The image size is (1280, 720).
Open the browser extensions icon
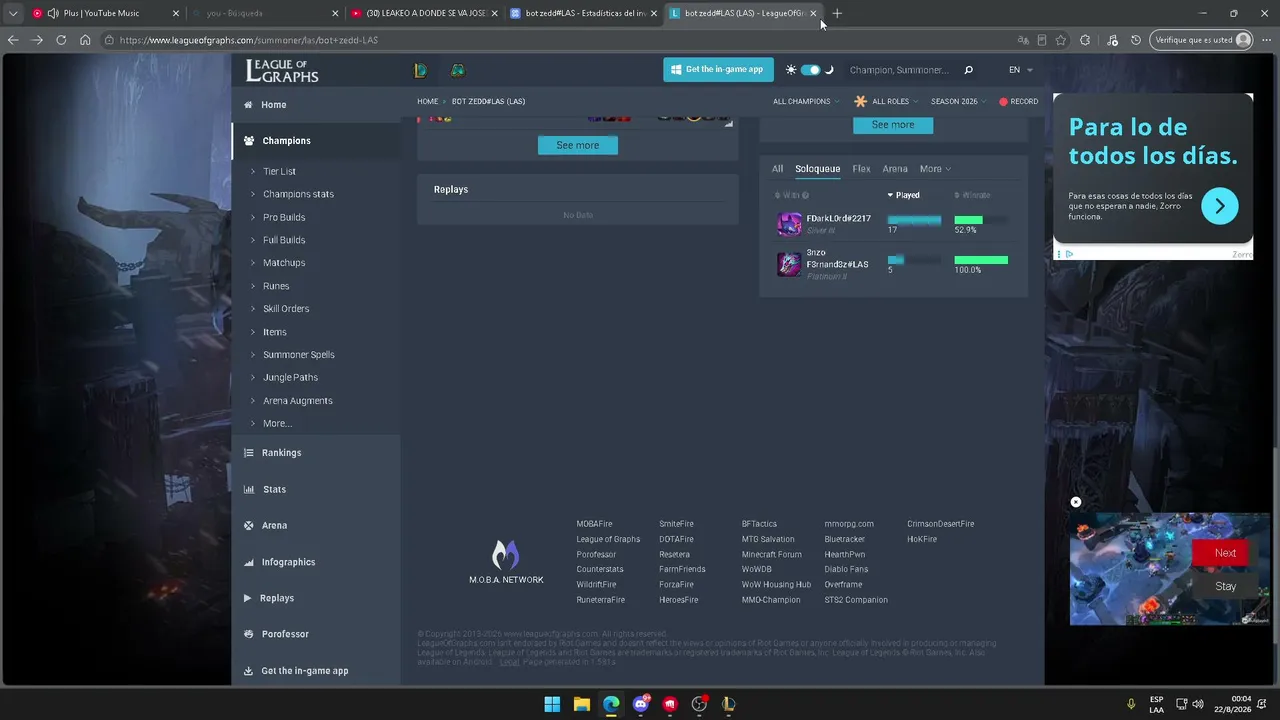[x=1085, y=40]
